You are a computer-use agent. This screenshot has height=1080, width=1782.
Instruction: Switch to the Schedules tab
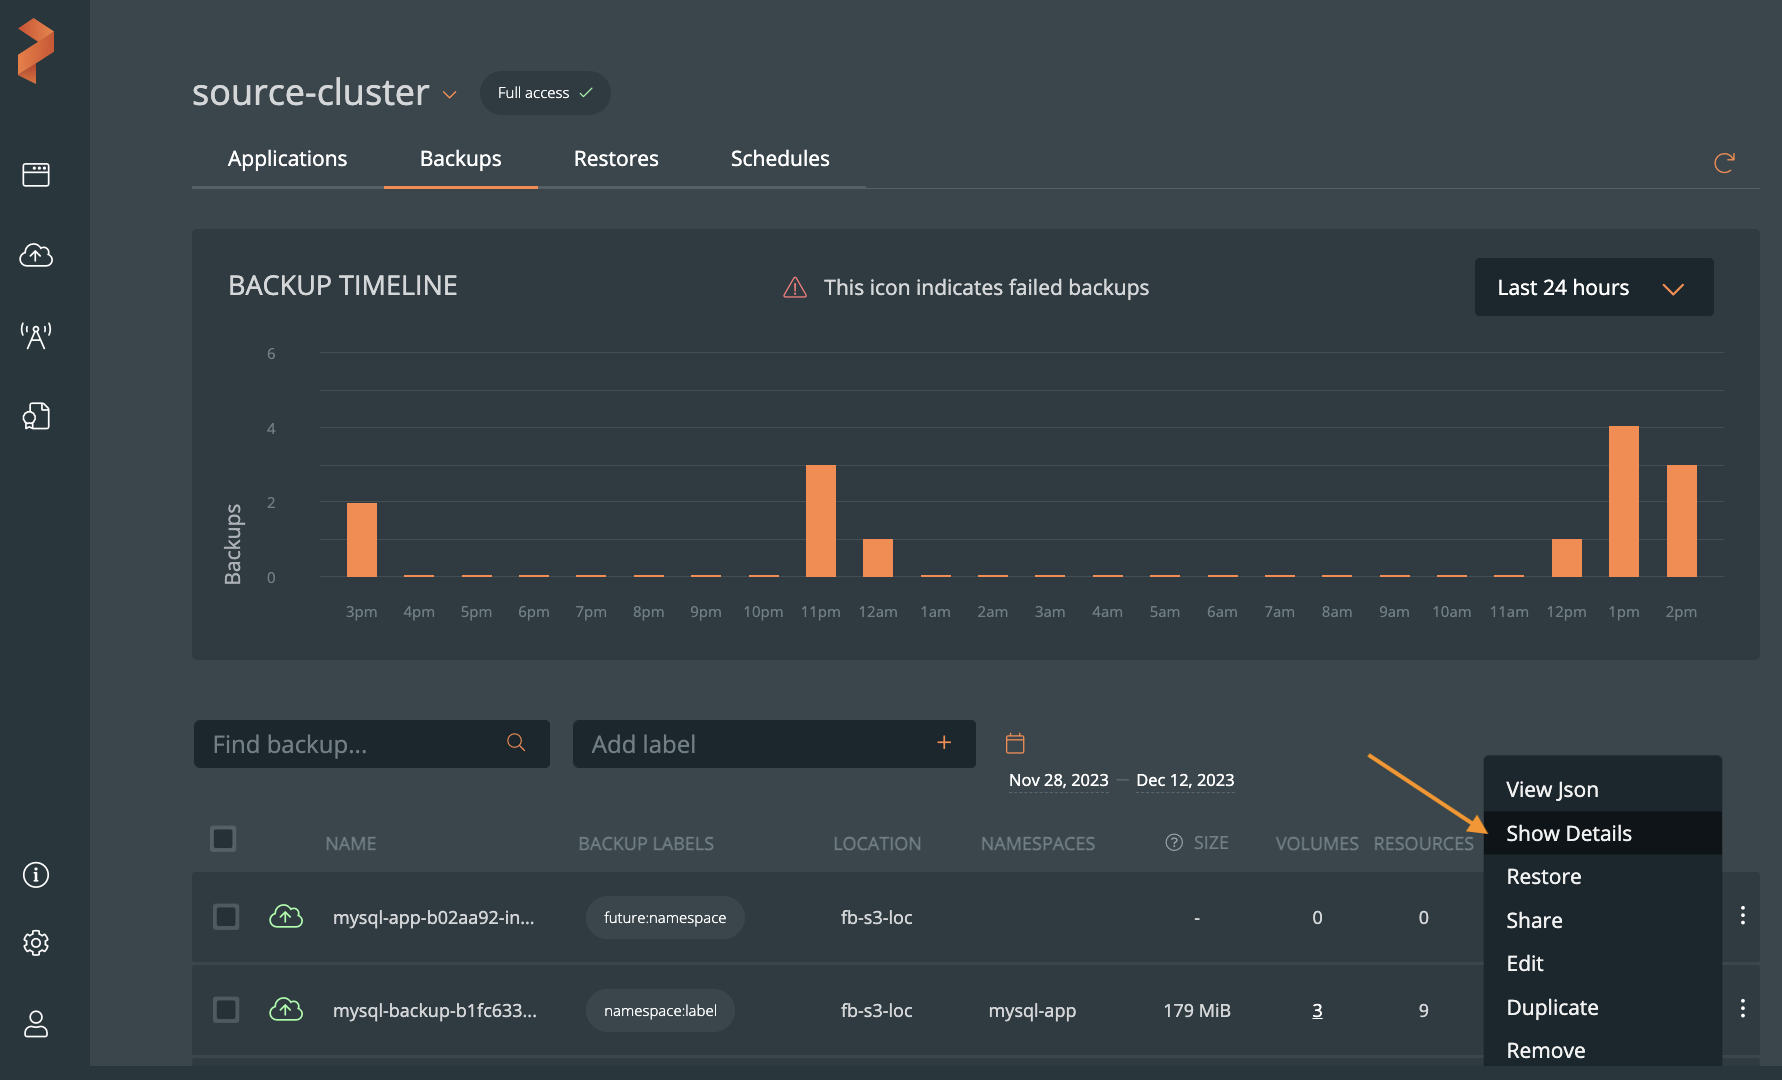tap(779, 159)
